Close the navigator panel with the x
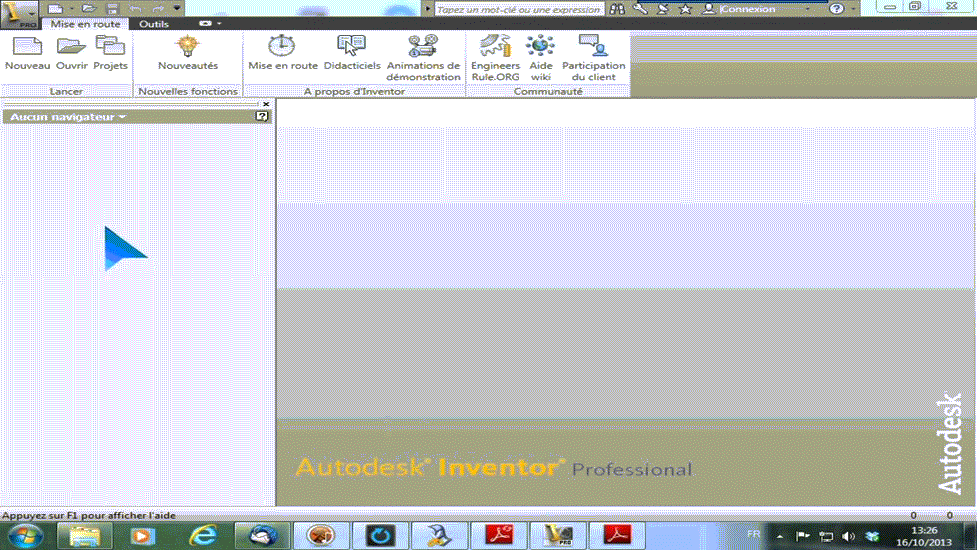 coord(266,104)
